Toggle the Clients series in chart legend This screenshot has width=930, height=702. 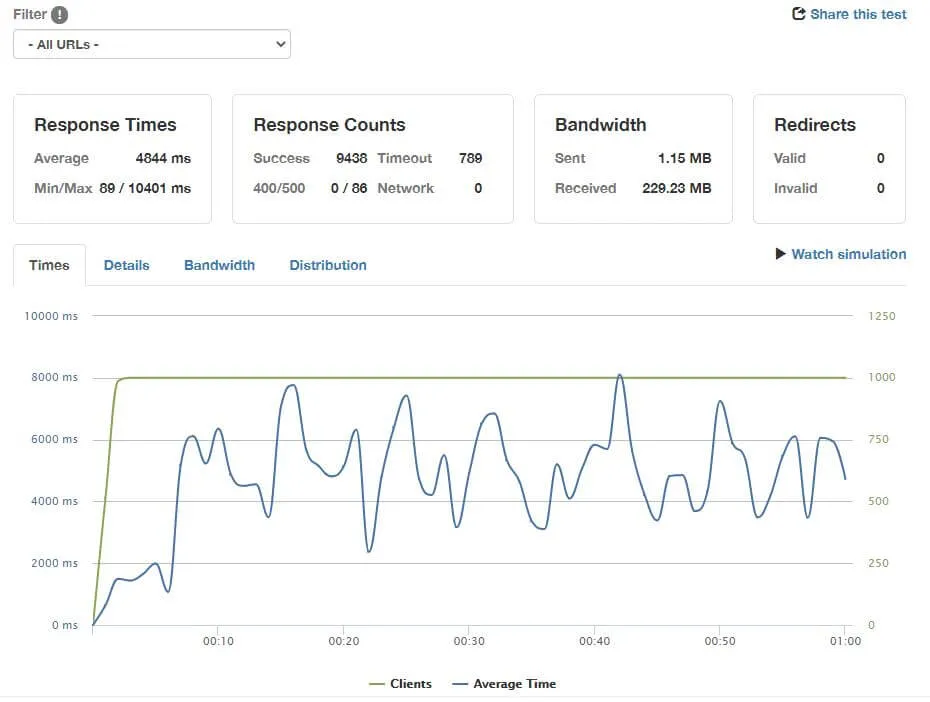pyautogui.click(x=400, y=684)
